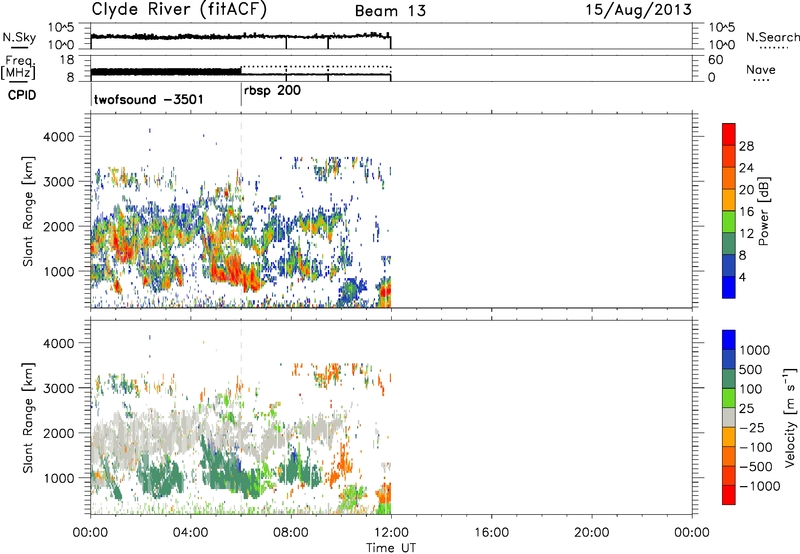
Task: Pick the Velocity segment between -100 and -500
Action: click(x=729, y=457)
